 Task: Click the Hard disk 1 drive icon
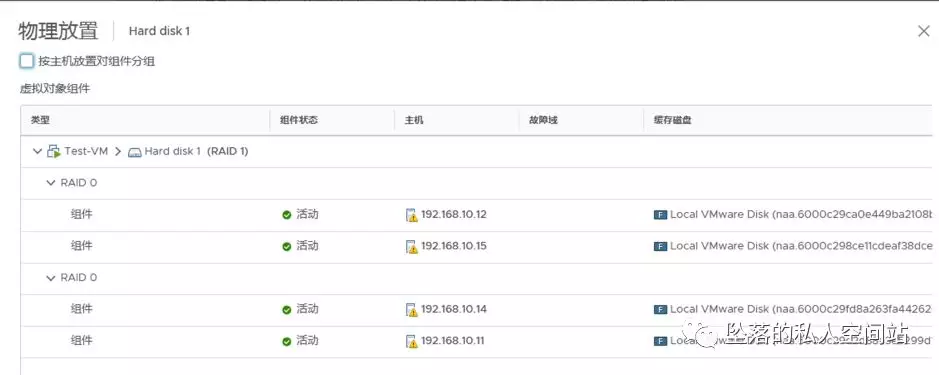(x=135, y=152)
